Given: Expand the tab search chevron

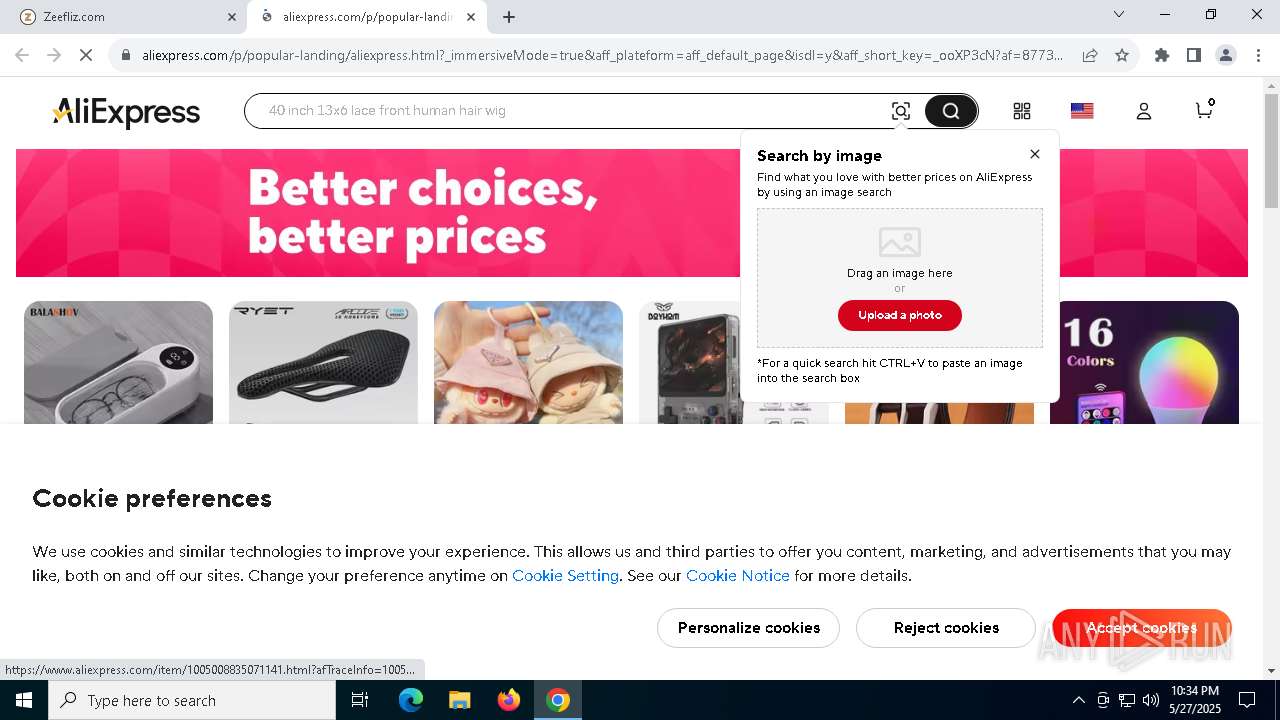Looking at the screenshot, I should pyautogui.click(x=1119, y=14).
